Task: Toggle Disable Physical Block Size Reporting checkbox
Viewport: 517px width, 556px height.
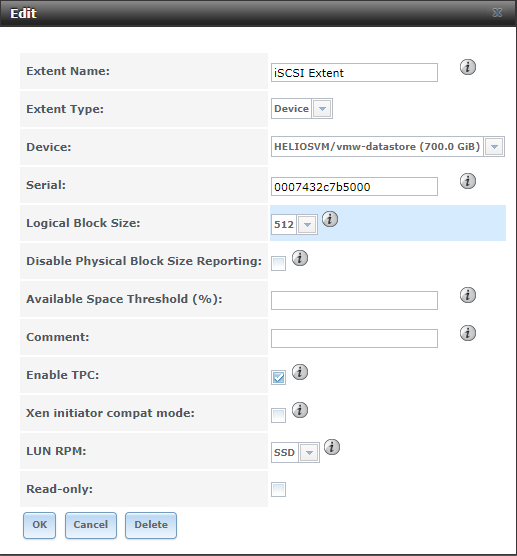Action: click(x=278, y=263)
